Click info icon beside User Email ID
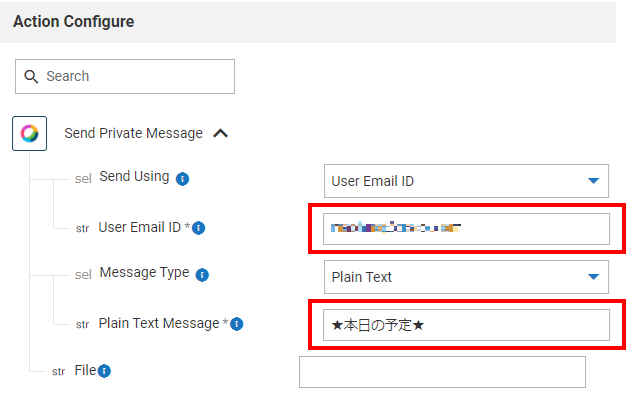 [x=198, y=228]
